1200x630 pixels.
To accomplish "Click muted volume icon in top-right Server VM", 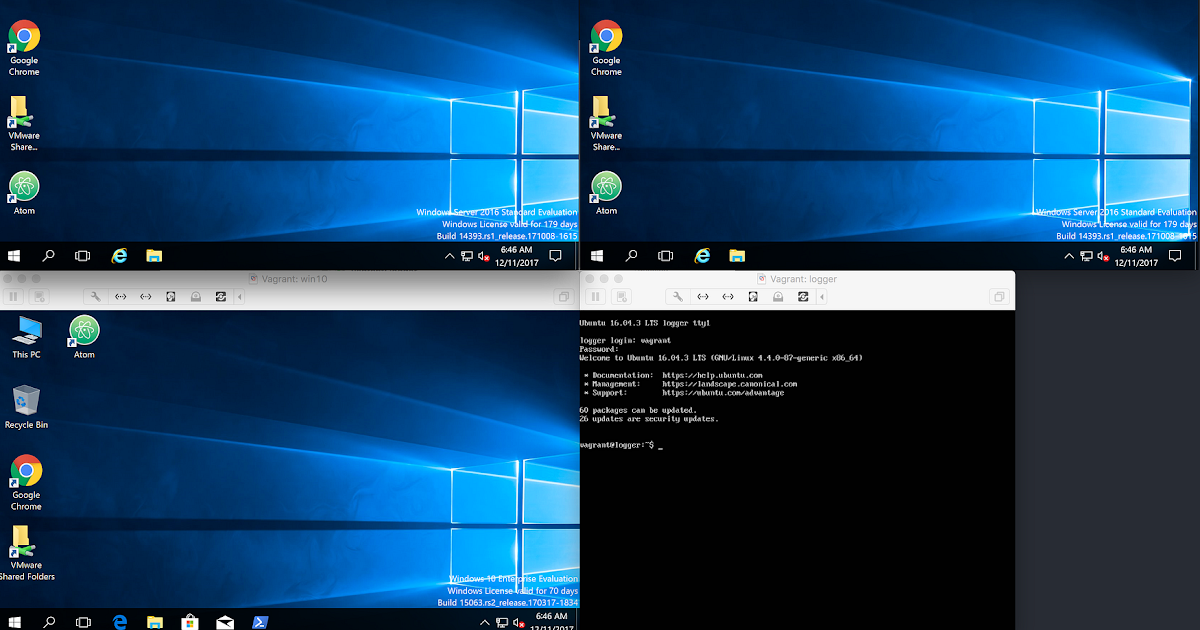I will pos(1104,257).
